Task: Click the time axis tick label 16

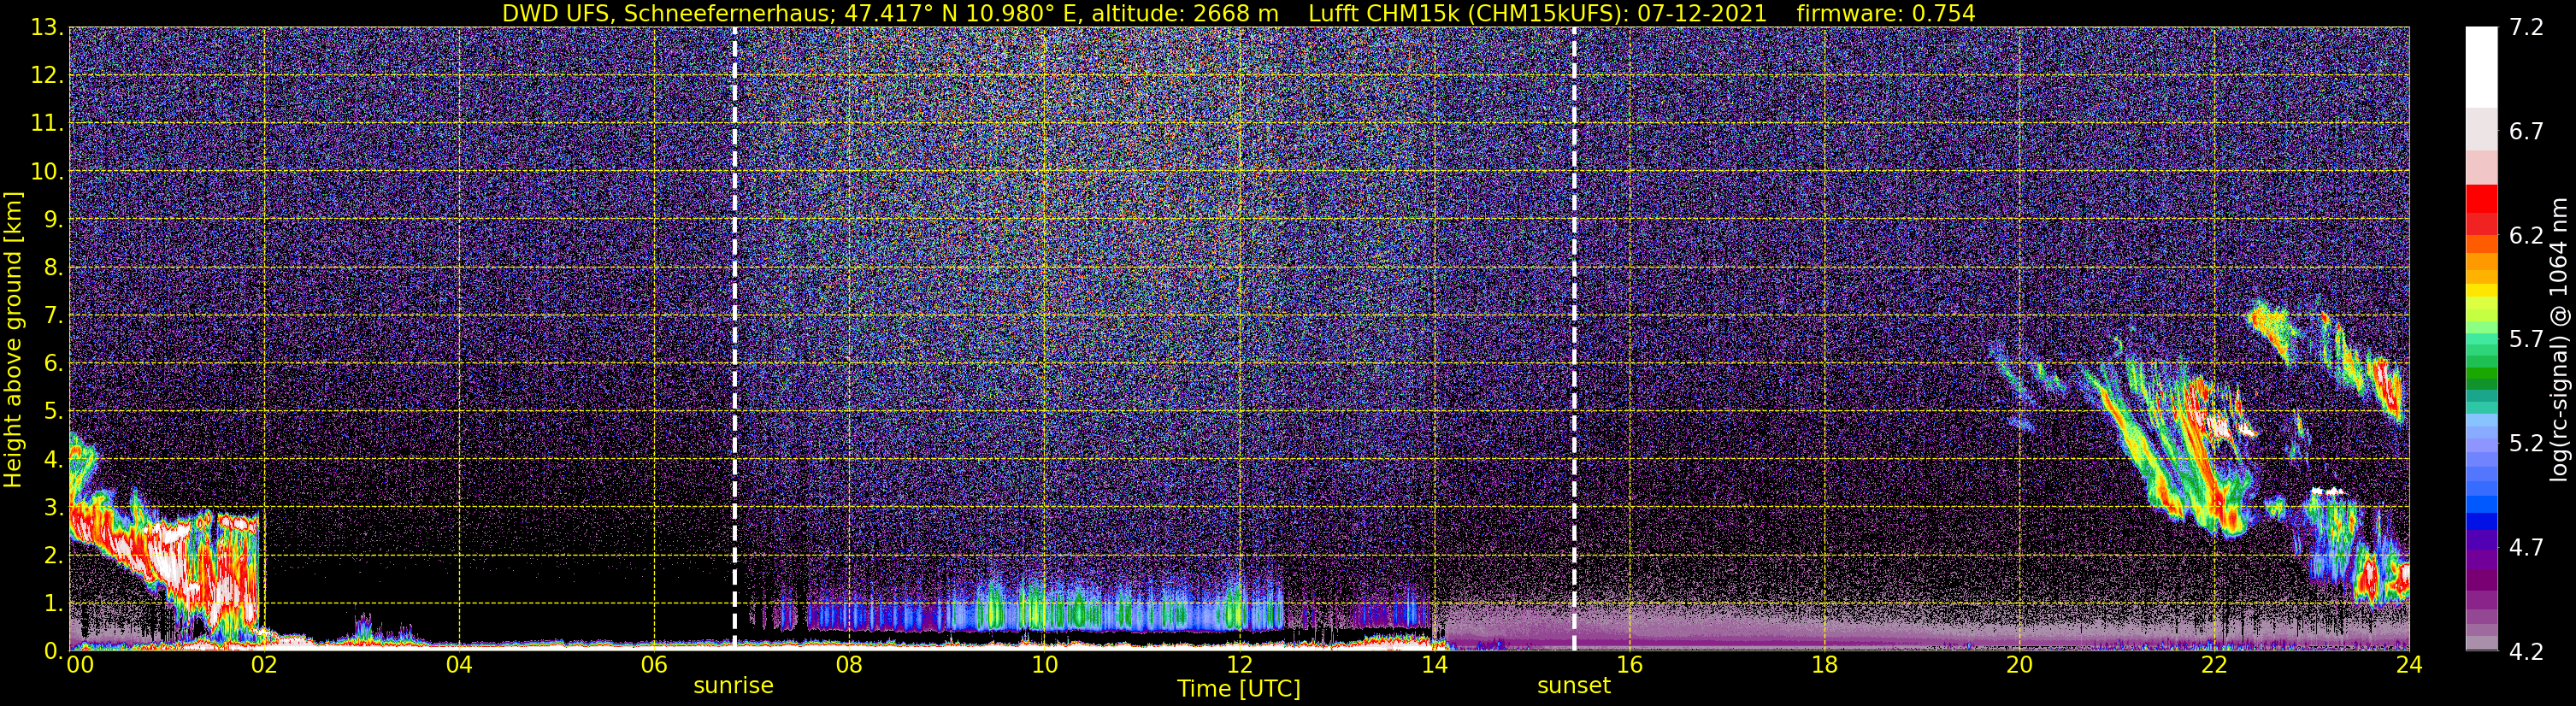Action: (x=1629, y=666)
